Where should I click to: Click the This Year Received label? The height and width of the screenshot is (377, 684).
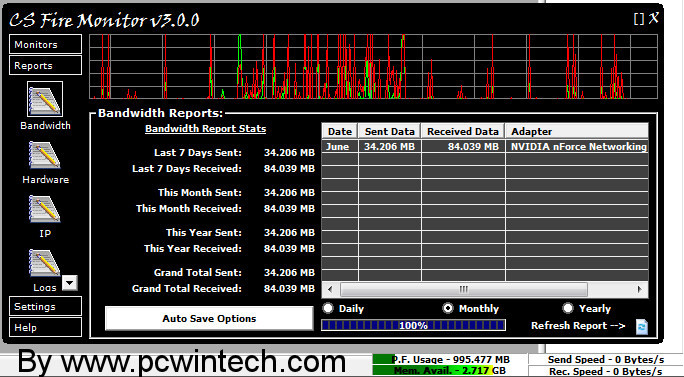193,249
